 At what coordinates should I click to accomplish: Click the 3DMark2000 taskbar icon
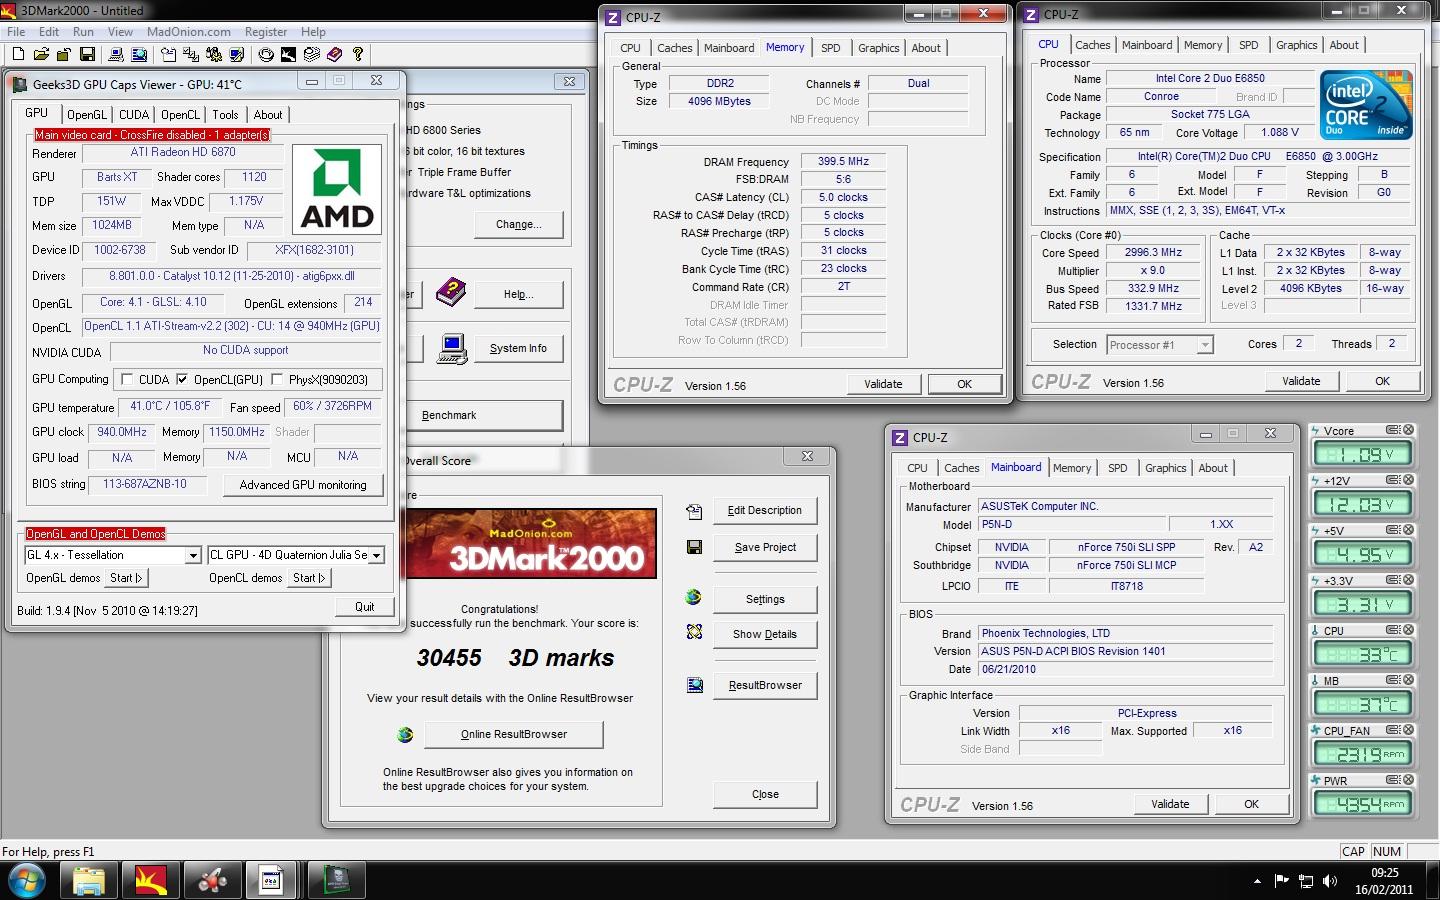click(x=151, y=881)
